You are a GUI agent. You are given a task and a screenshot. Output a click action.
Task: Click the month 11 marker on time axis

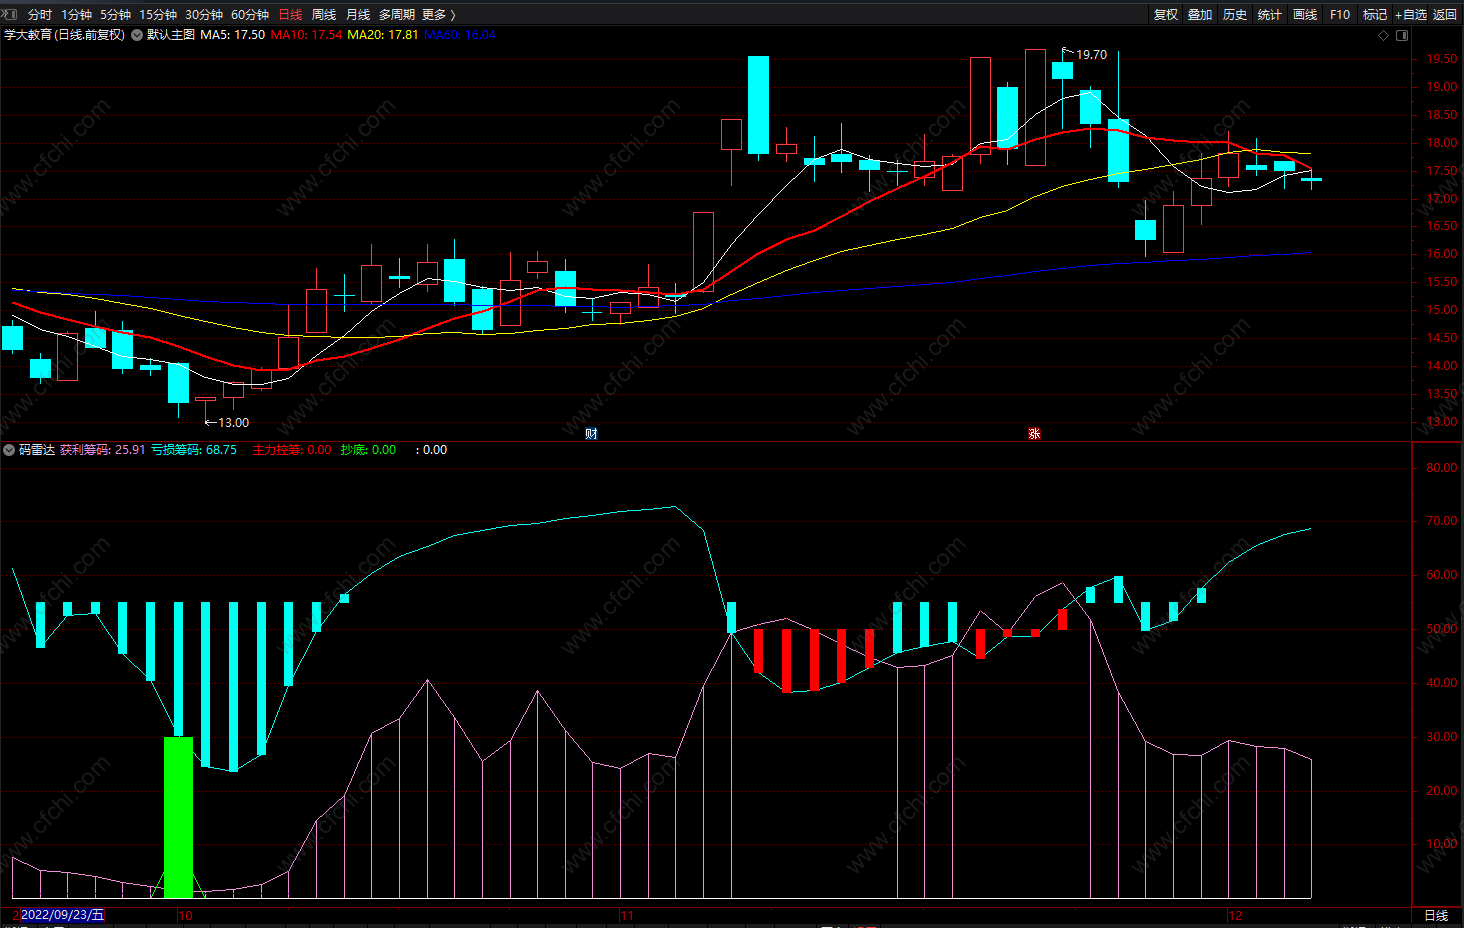click(627, 915)
